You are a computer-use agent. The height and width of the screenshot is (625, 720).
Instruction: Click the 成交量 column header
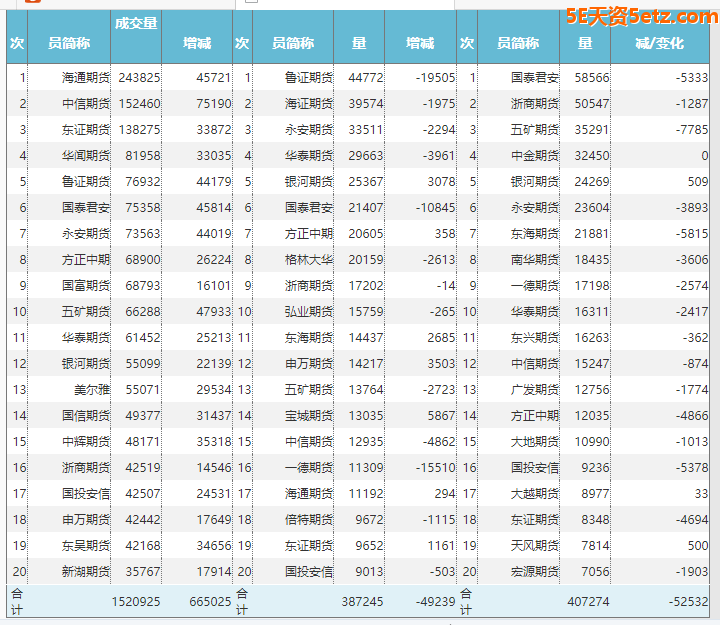click(136, 24)
